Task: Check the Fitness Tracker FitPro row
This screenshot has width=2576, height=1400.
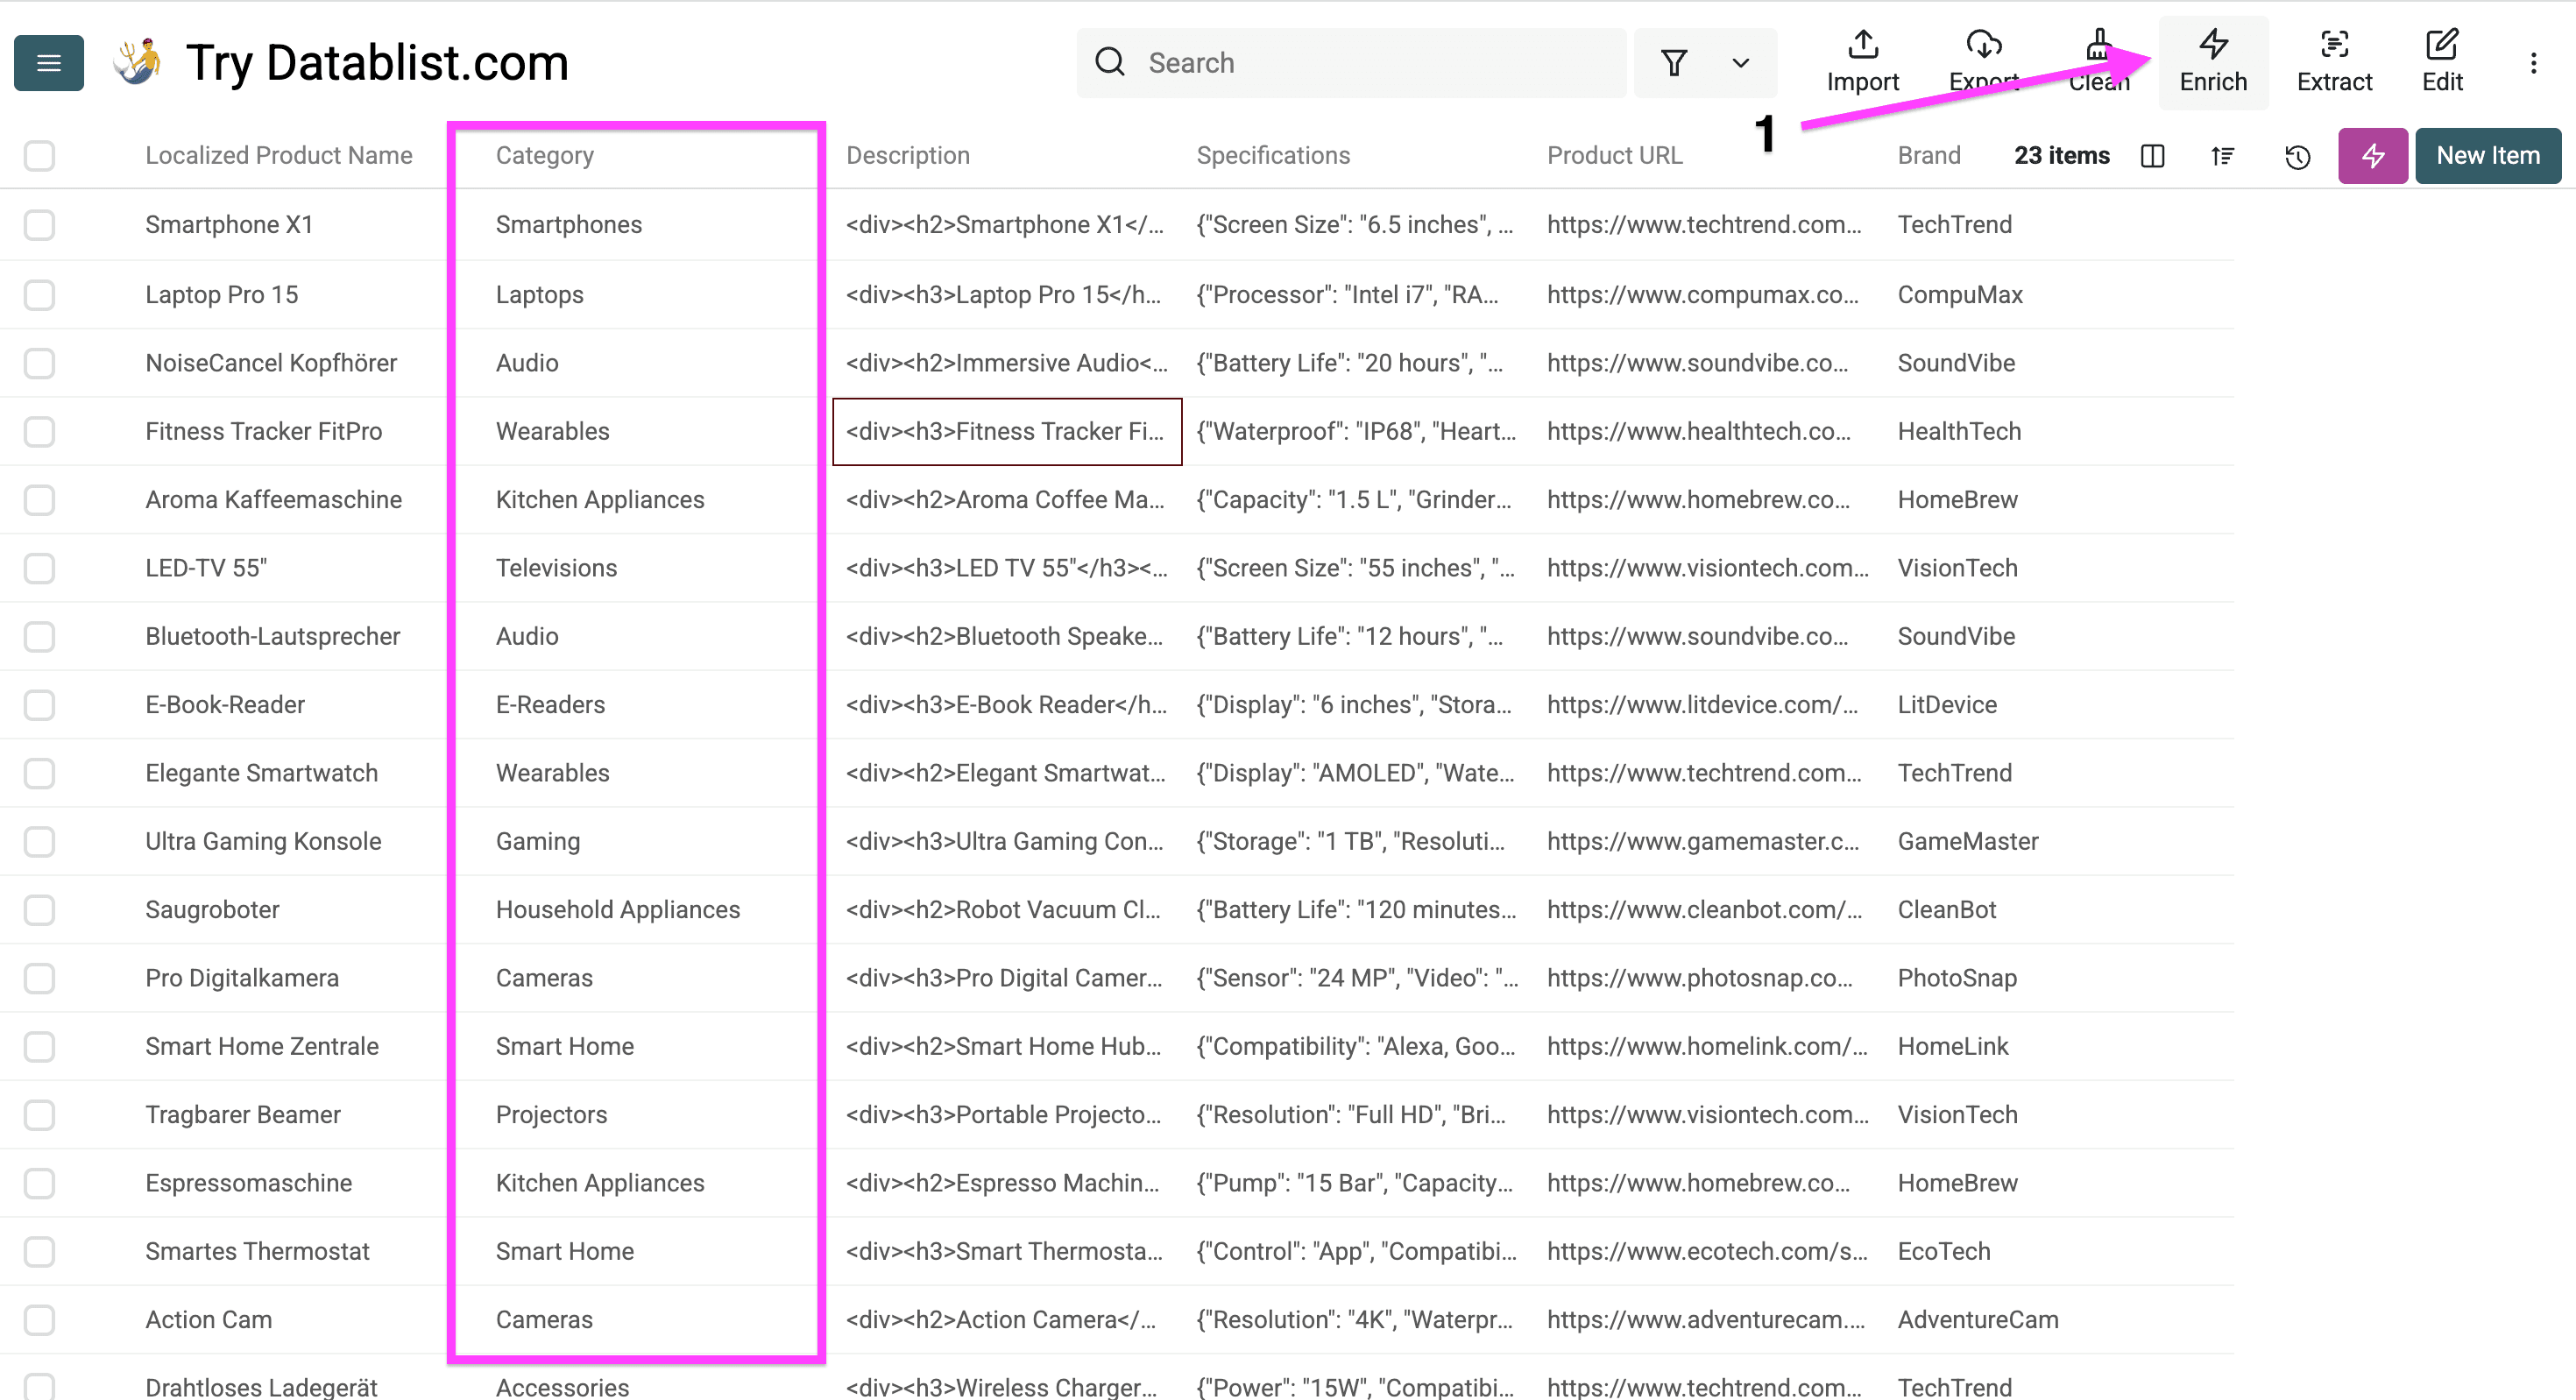Action: click(39, 431)
